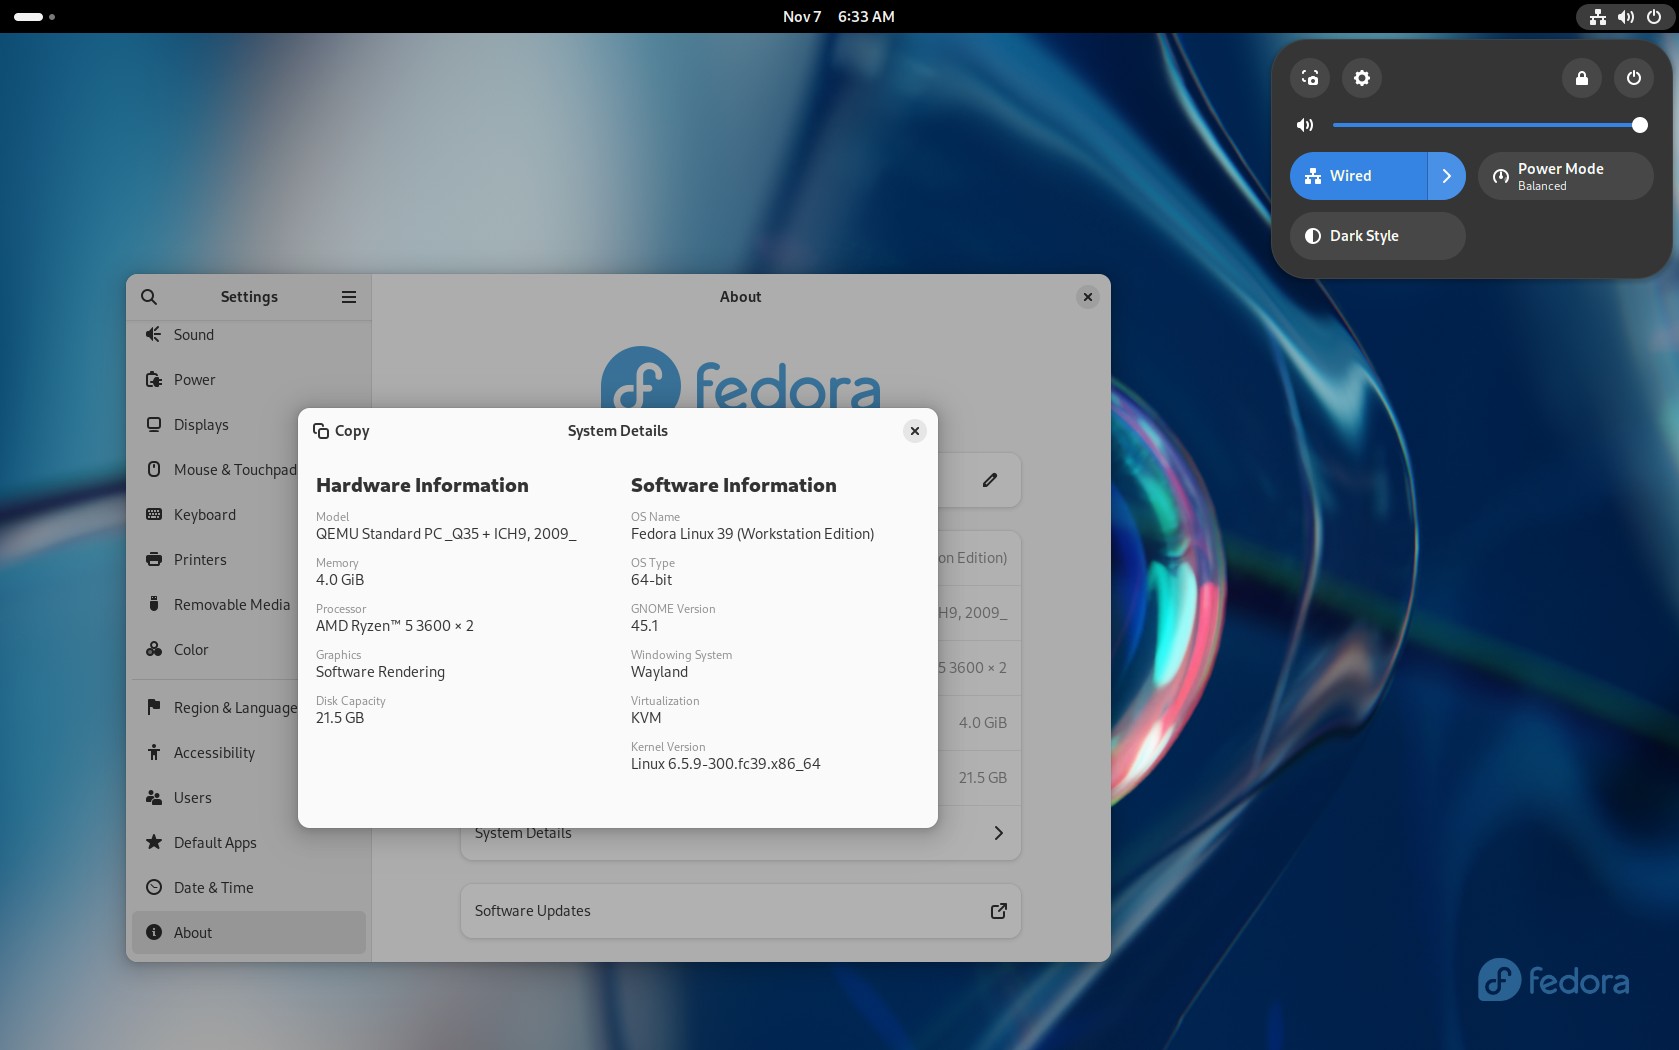Open Software Updates row

pyautogui.click(x=740, y=911)
